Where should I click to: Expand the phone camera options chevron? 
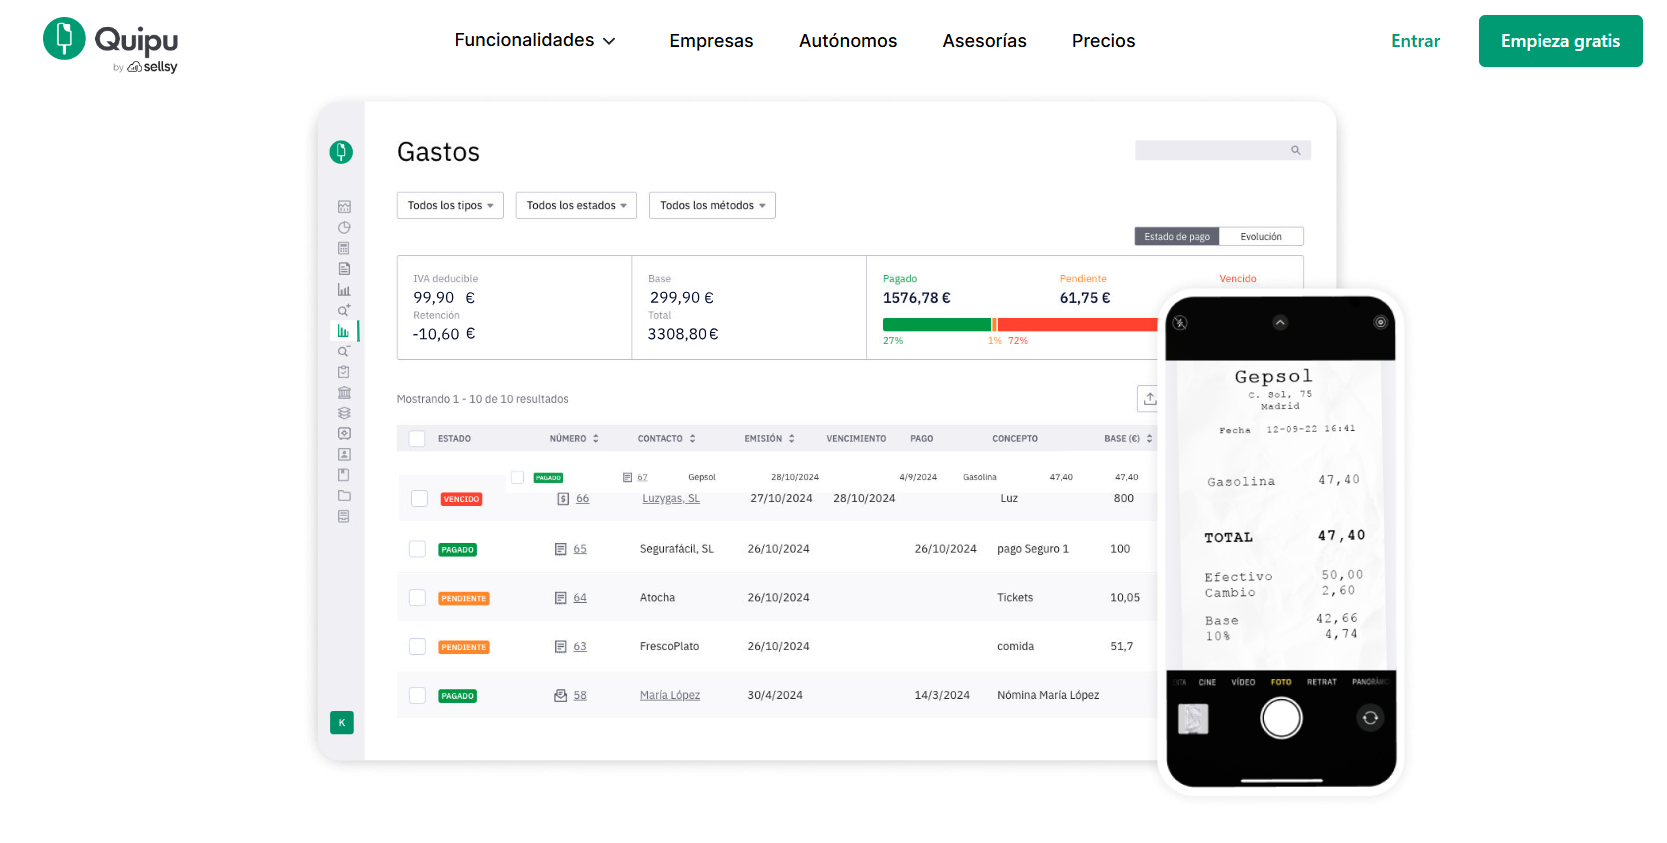(x=1280, y=322)
